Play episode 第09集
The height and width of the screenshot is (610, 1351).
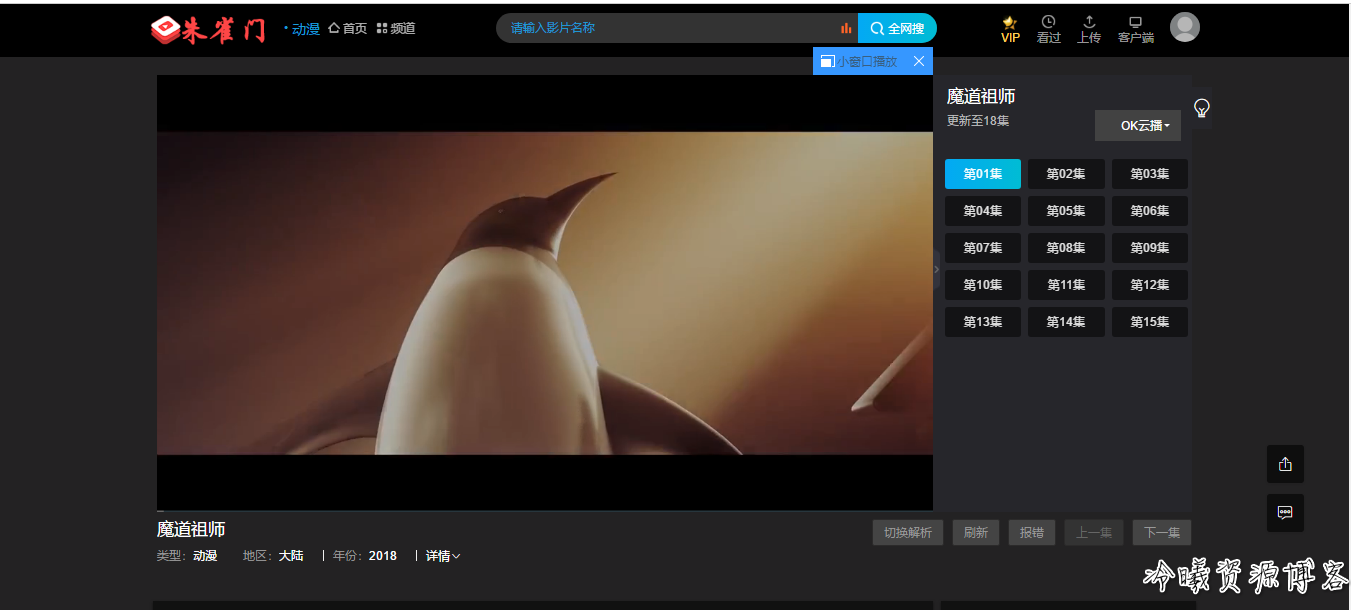(x=1150, y=248)
